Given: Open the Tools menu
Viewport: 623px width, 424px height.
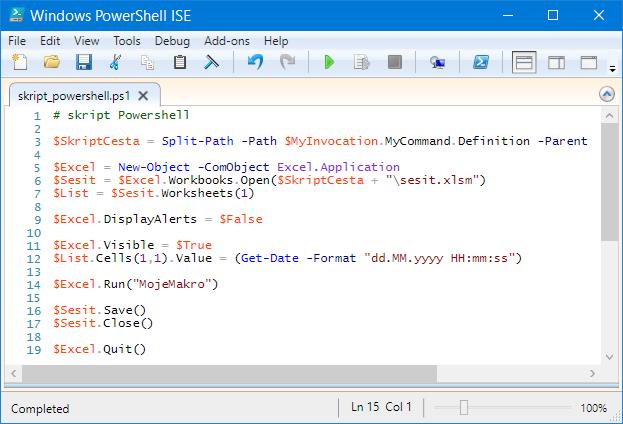Looking at the screenshot, I should [x=127, y=41].
